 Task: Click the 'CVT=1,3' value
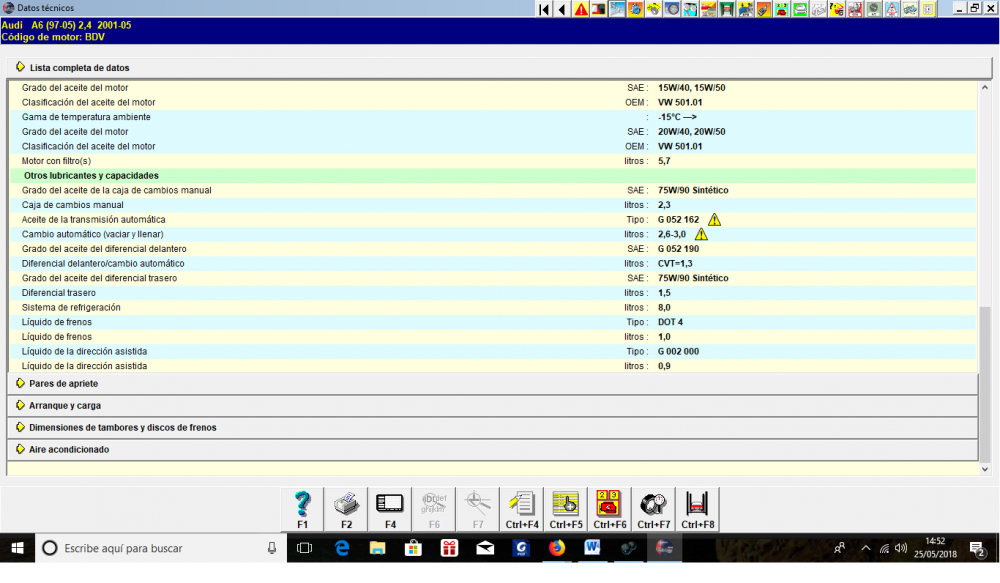pyautogui.click(x=675, y=263)
